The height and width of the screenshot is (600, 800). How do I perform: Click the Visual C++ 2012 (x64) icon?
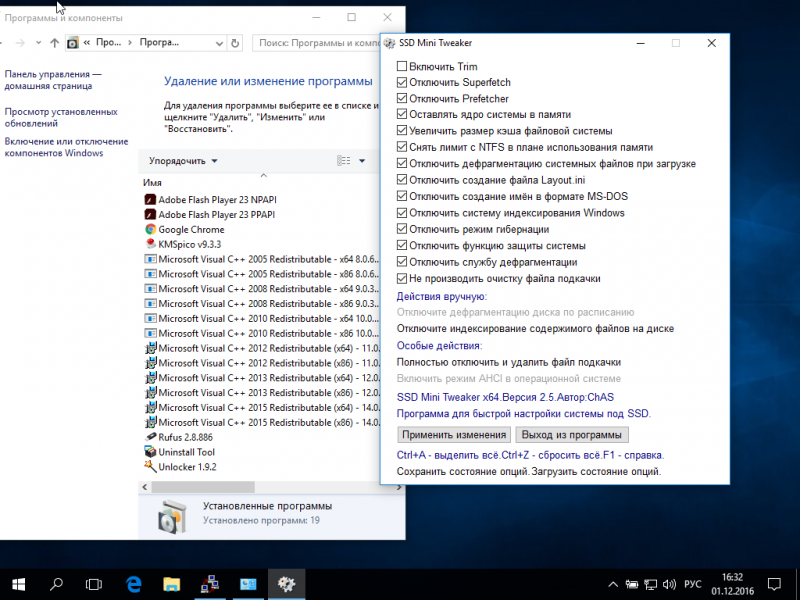[150, 348]
